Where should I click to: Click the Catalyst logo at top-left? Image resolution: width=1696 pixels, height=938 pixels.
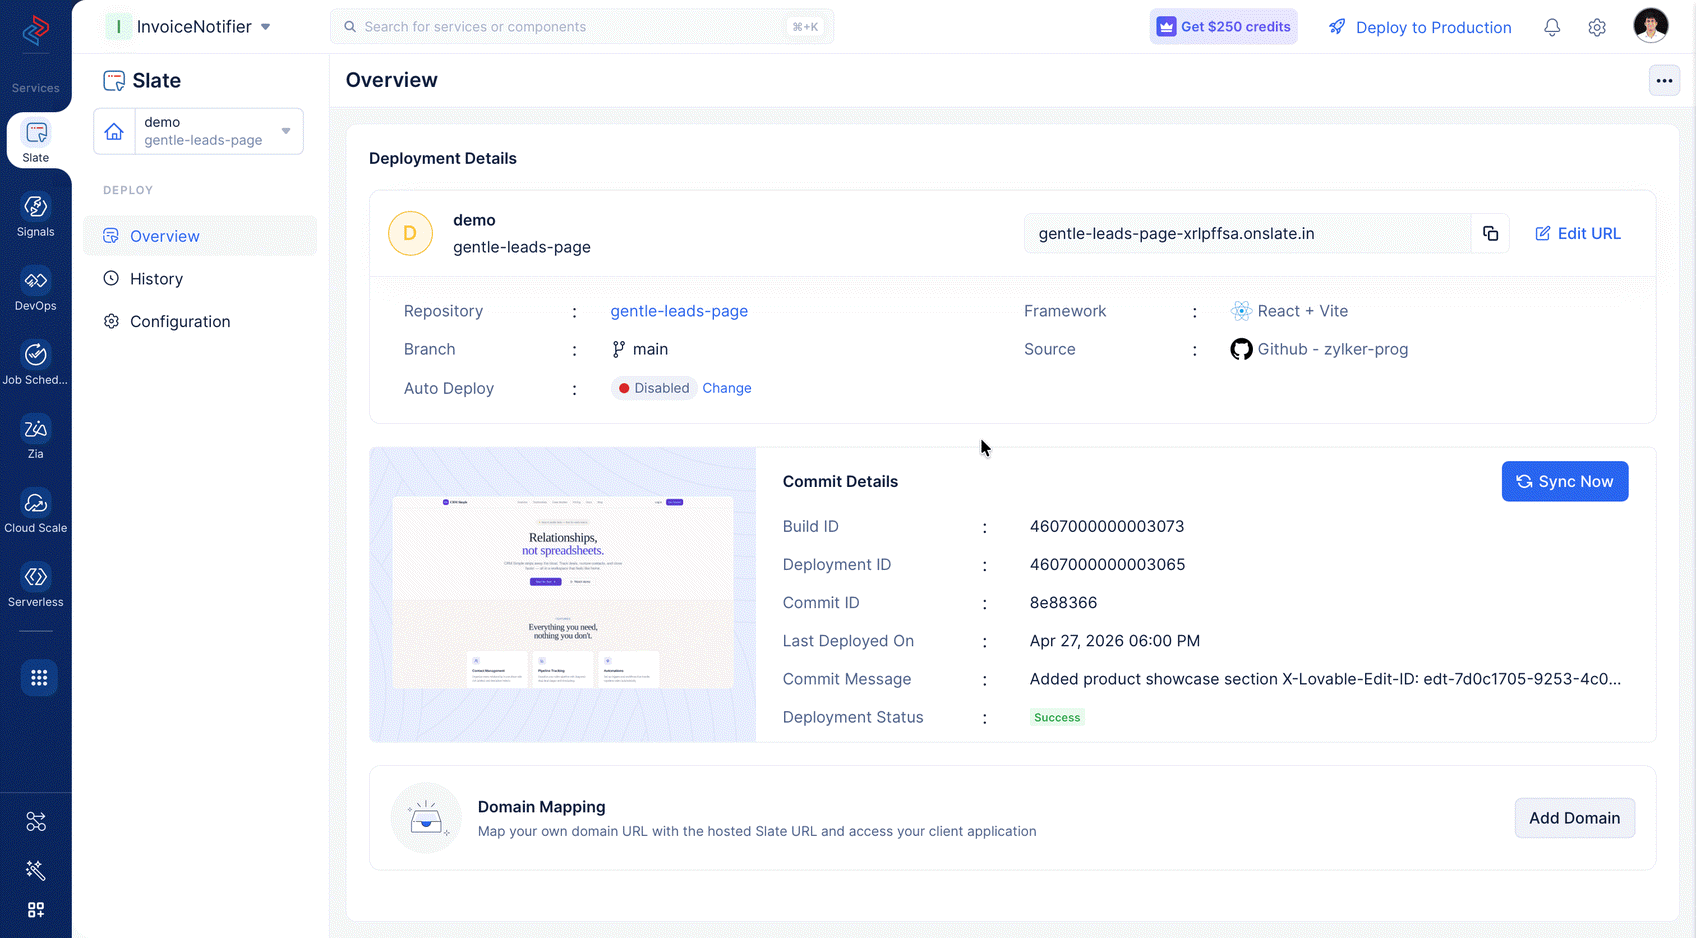pyautogui.click(x=36, y=31)
